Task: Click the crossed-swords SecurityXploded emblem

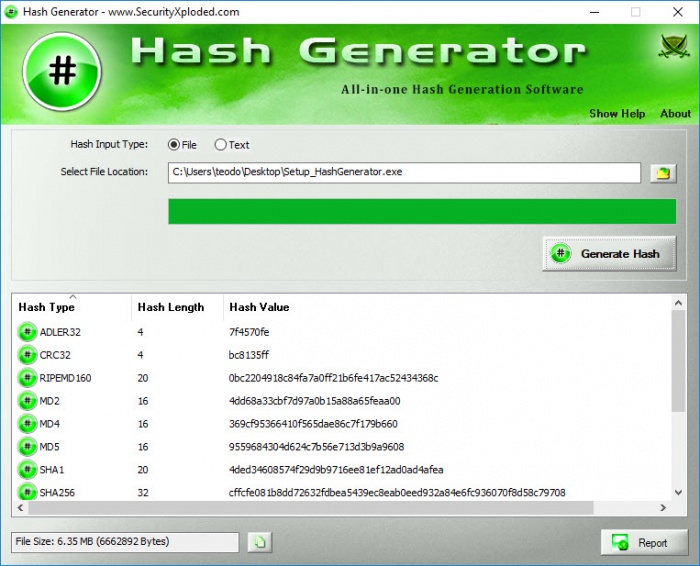Action: click(x=673, y=47)
